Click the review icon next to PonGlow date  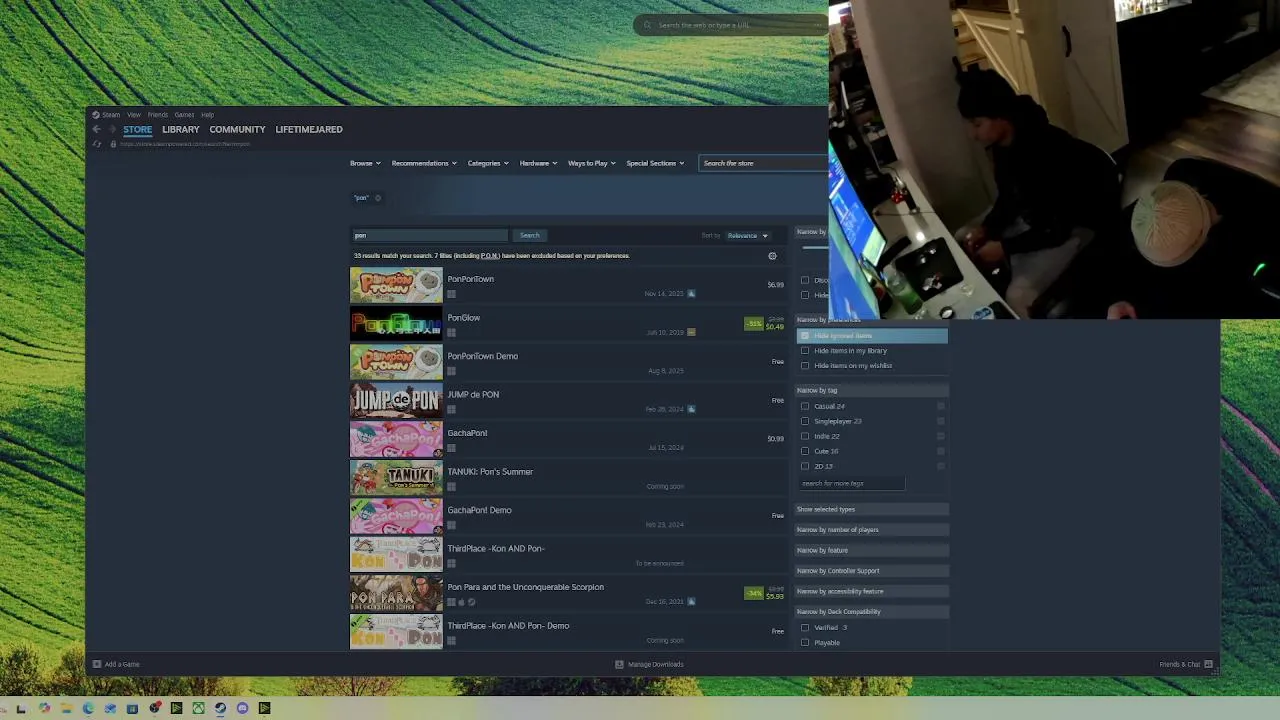tap(691, 332)
